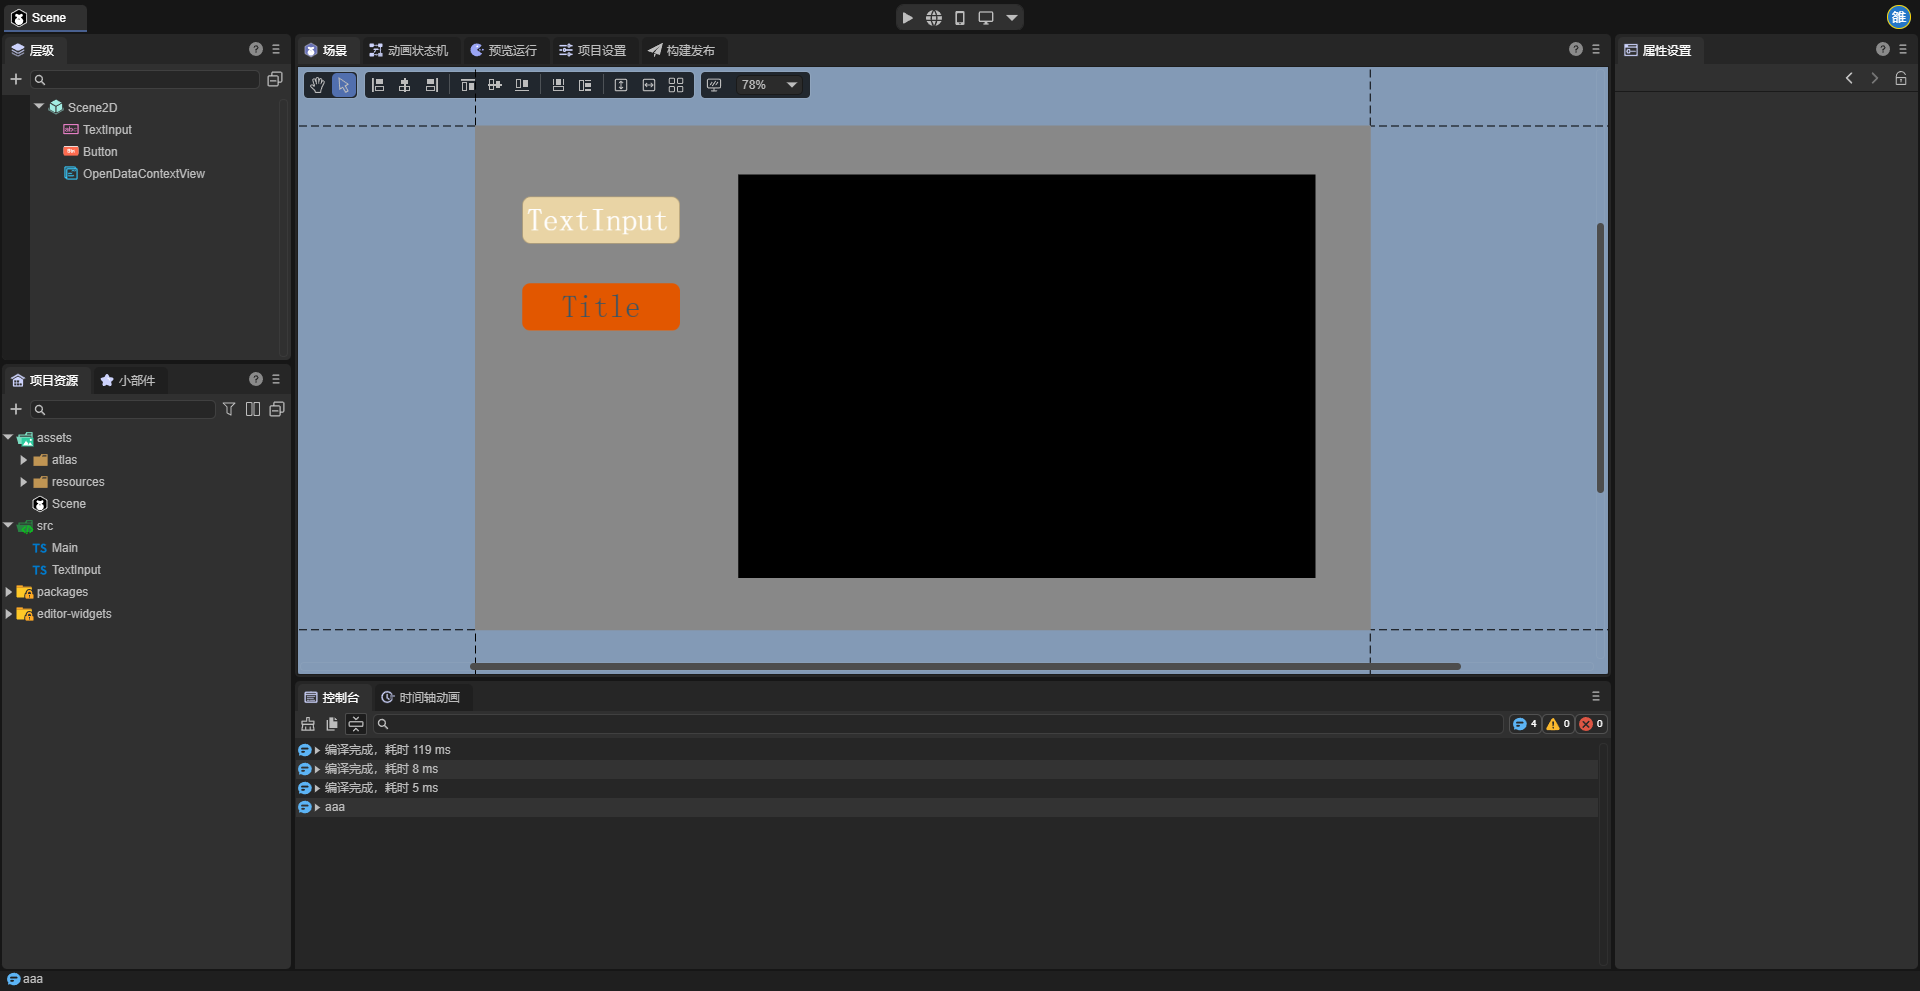Expand the atlas folder
Screen dimensions: 1920x991
coord(24,460)
